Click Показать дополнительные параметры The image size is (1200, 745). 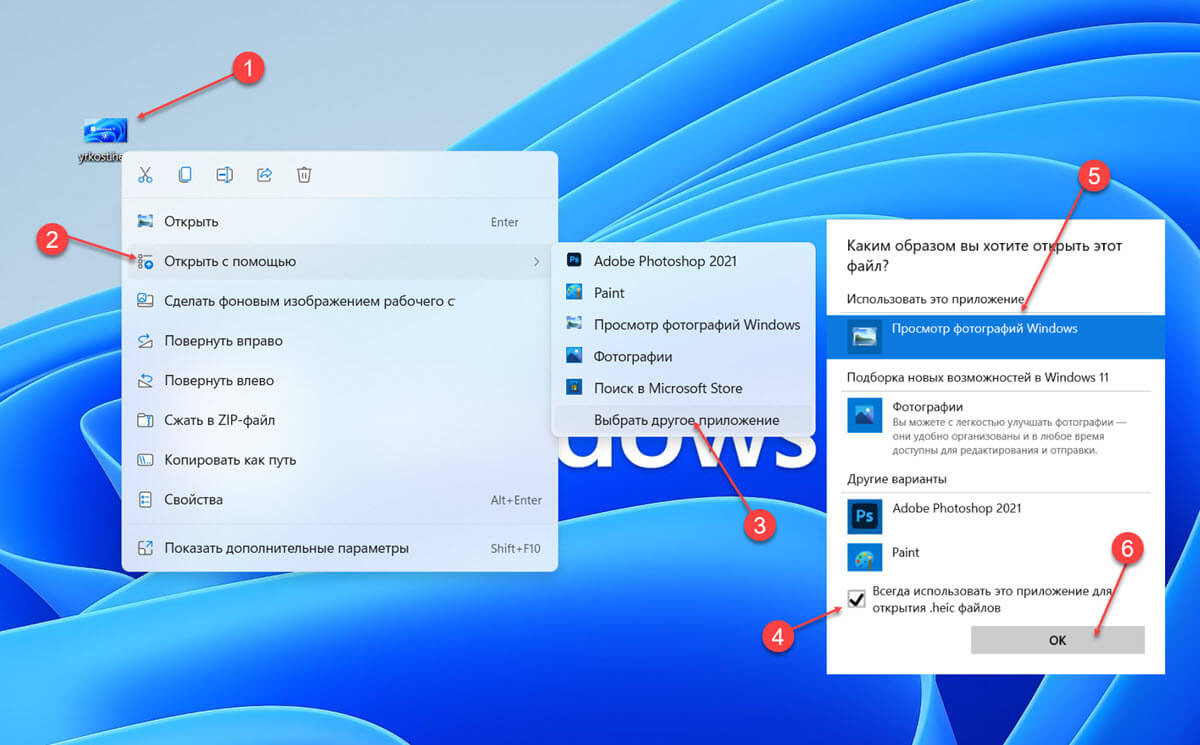tap(340, 548)
